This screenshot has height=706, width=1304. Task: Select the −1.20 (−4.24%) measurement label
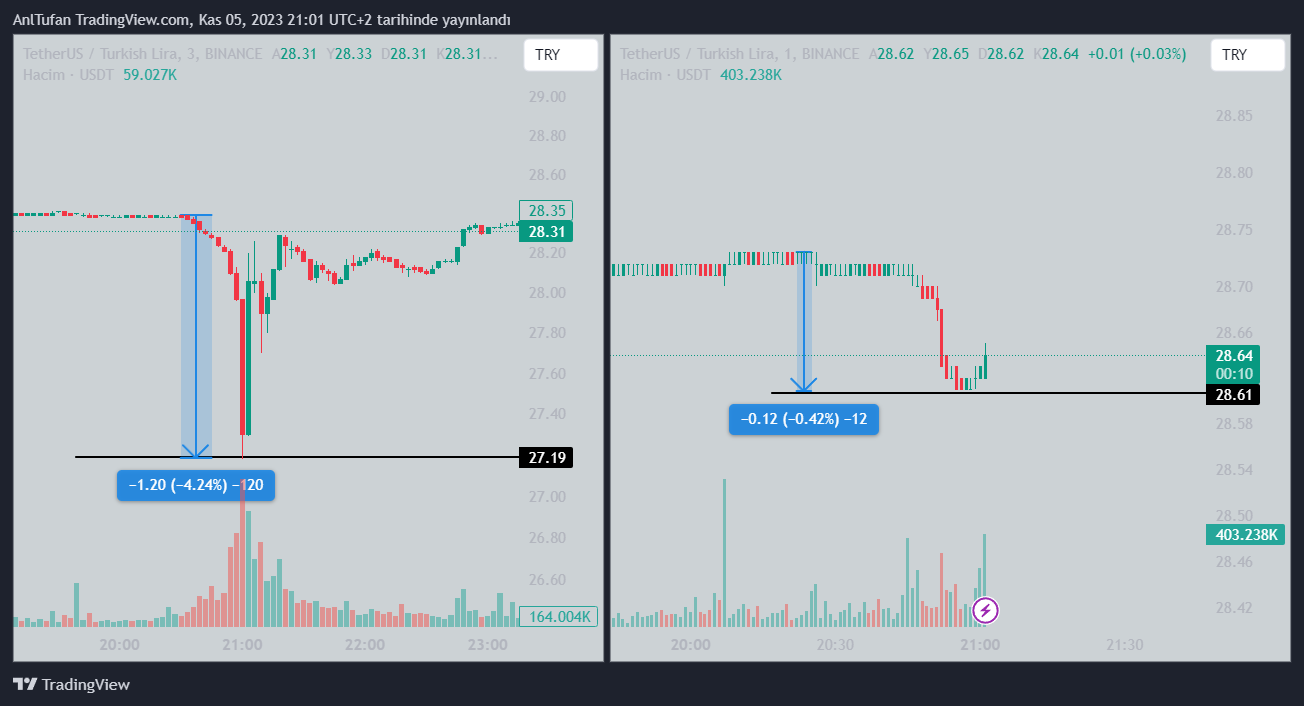click(x=196, y=486)
